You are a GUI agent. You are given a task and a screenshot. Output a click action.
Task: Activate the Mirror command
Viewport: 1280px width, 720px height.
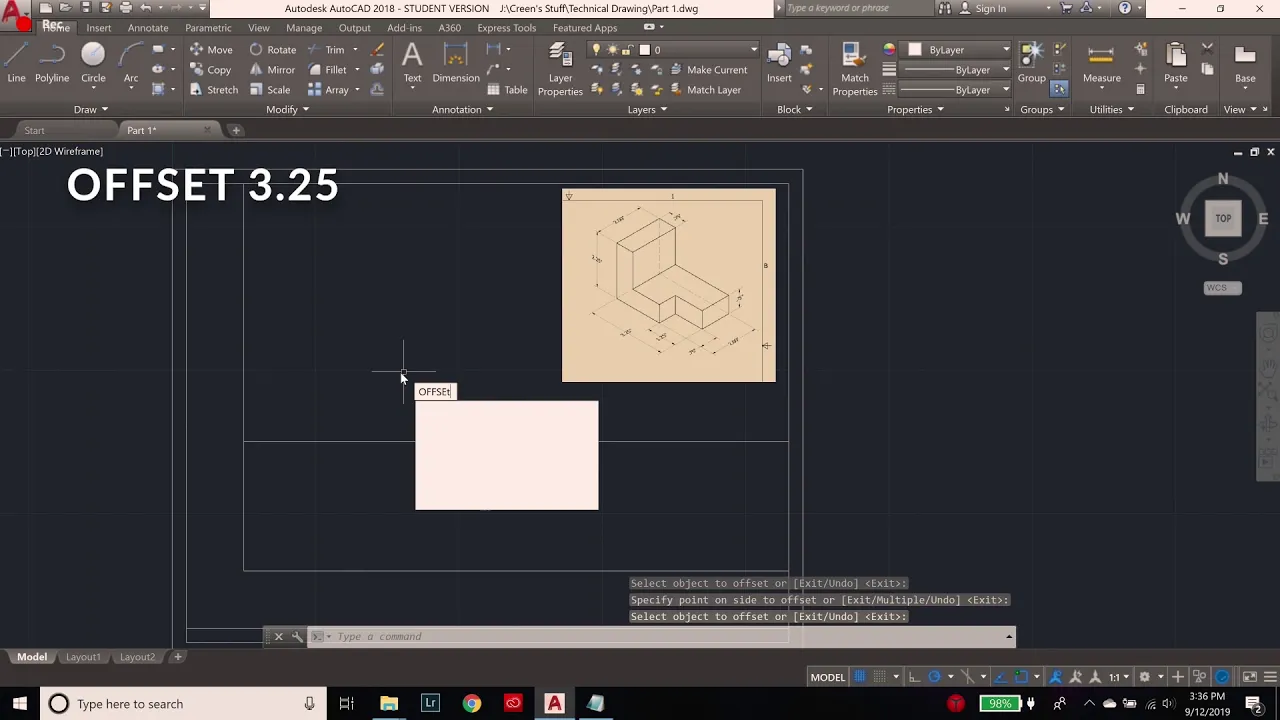tap(272, 70)
